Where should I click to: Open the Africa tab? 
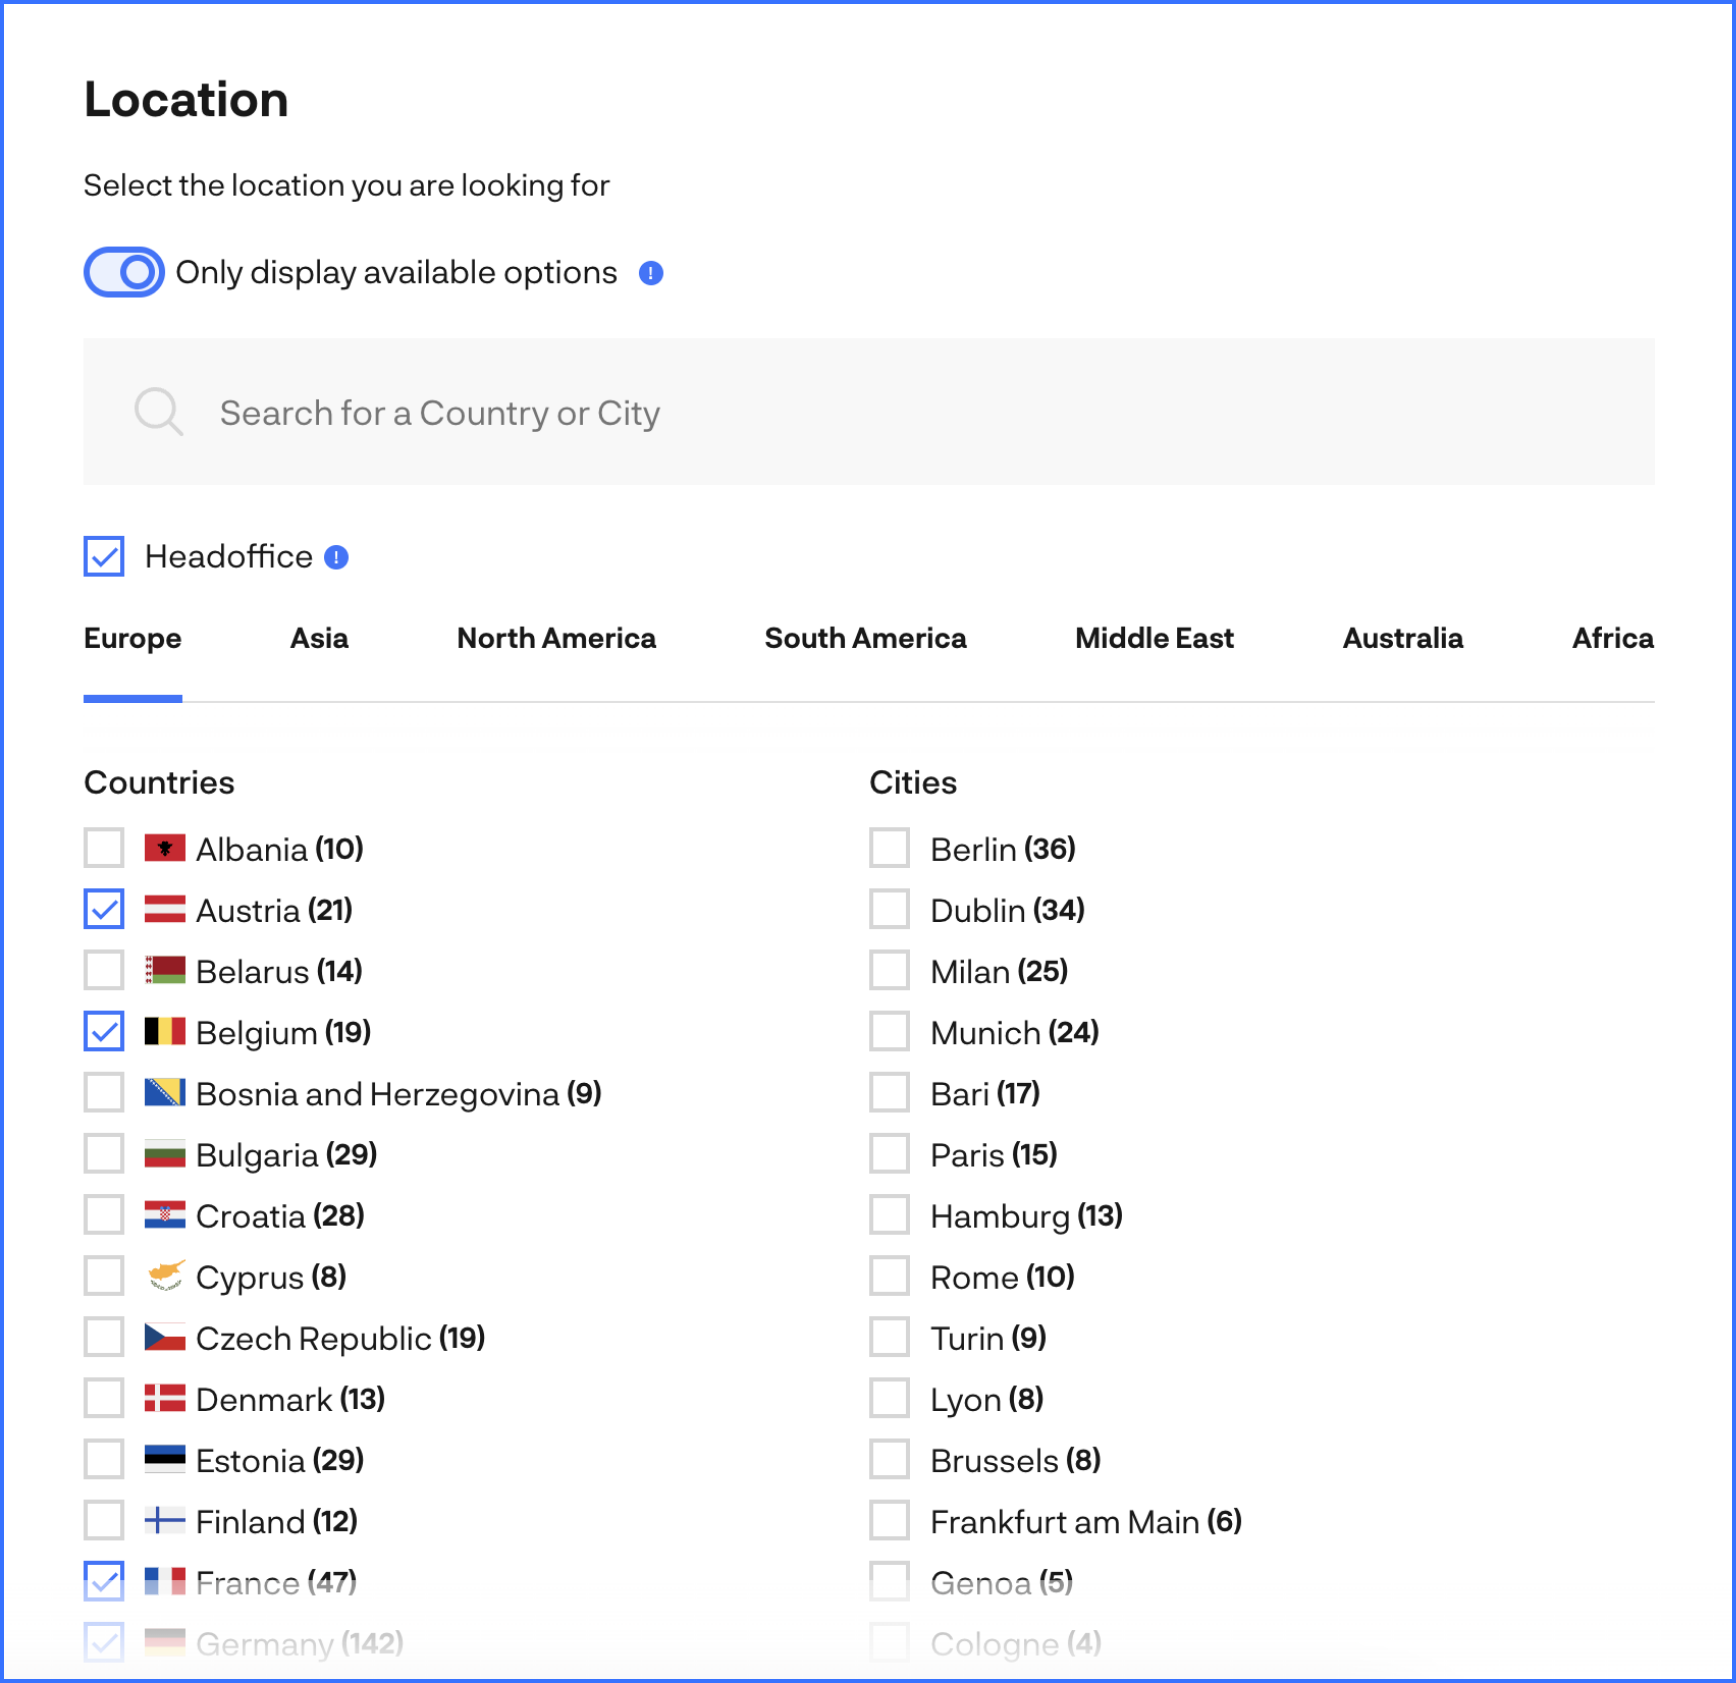(x=1613, y=638)
